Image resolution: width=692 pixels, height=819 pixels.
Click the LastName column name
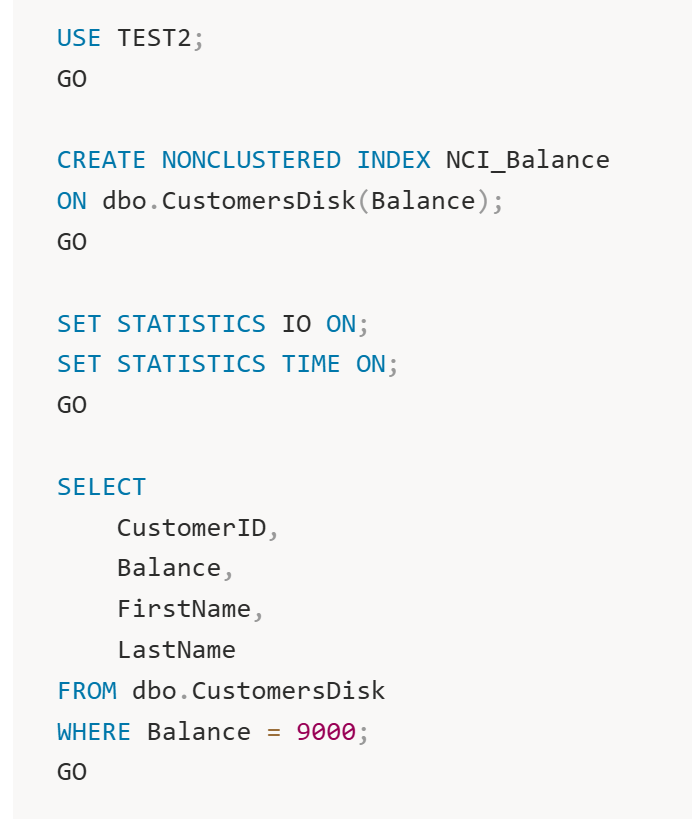click(x=177, y=650)
